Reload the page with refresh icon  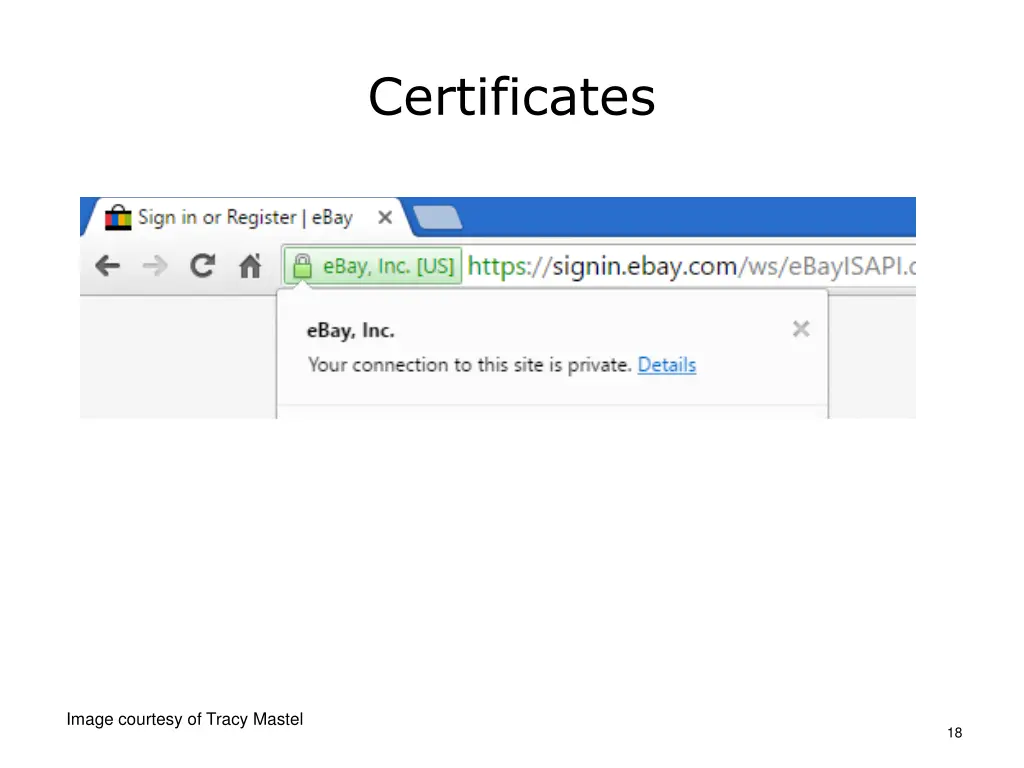tap(202, 265)
